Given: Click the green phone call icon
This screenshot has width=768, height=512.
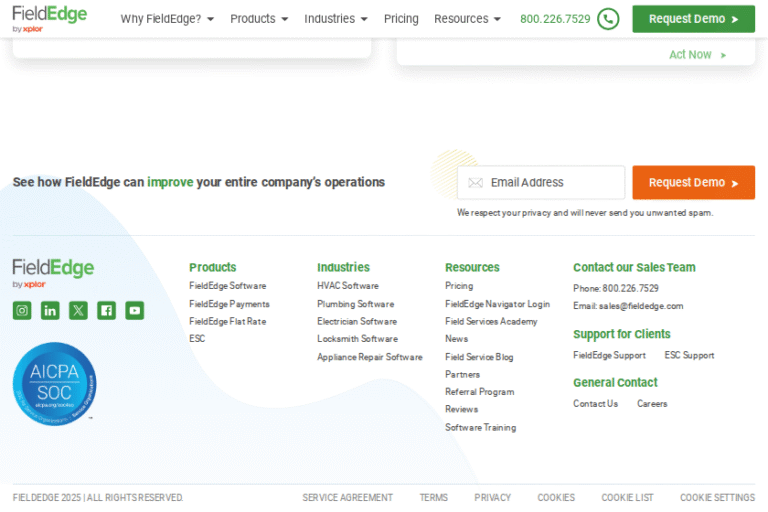Looking at the screenshot, I should [608, 19].
